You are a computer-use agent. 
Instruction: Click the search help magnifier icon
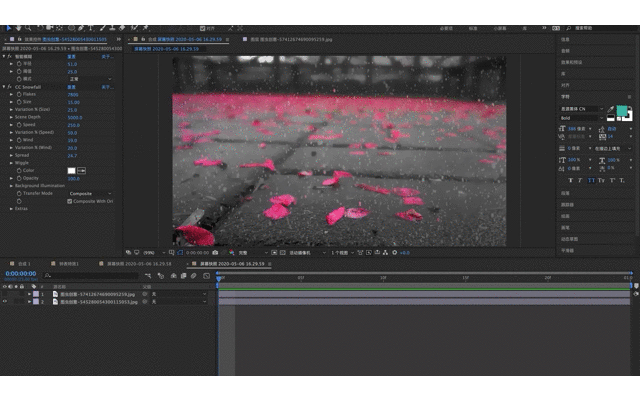pyautogui.click(x=569, y=28)
